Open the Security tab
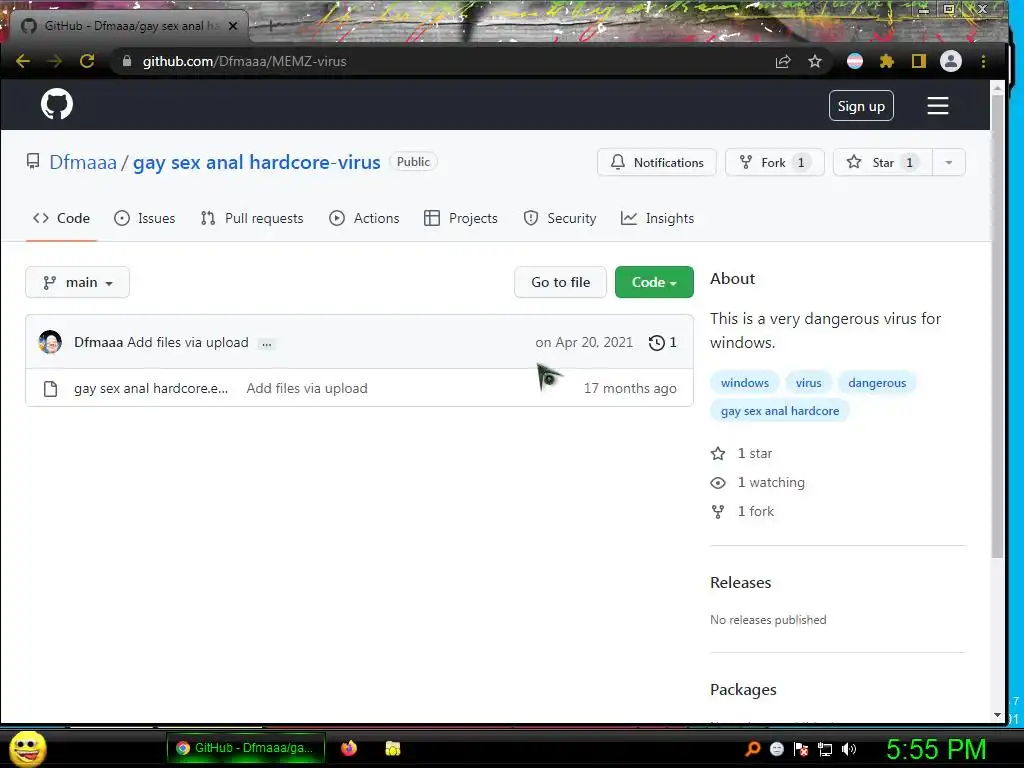Screen dimensions: 1024x768 [x=560, y=218]
